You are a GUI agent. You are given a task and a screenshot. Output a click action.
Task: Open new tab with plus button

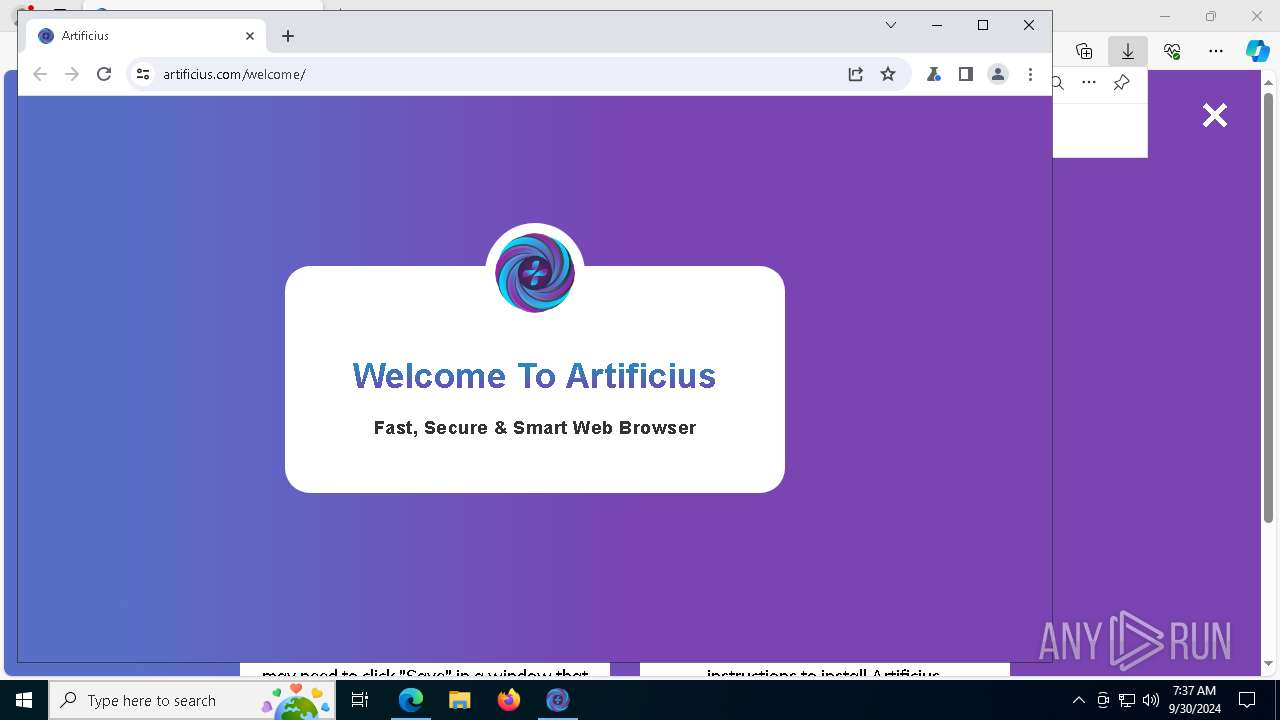pyautogui.click(x=288, y=36)
